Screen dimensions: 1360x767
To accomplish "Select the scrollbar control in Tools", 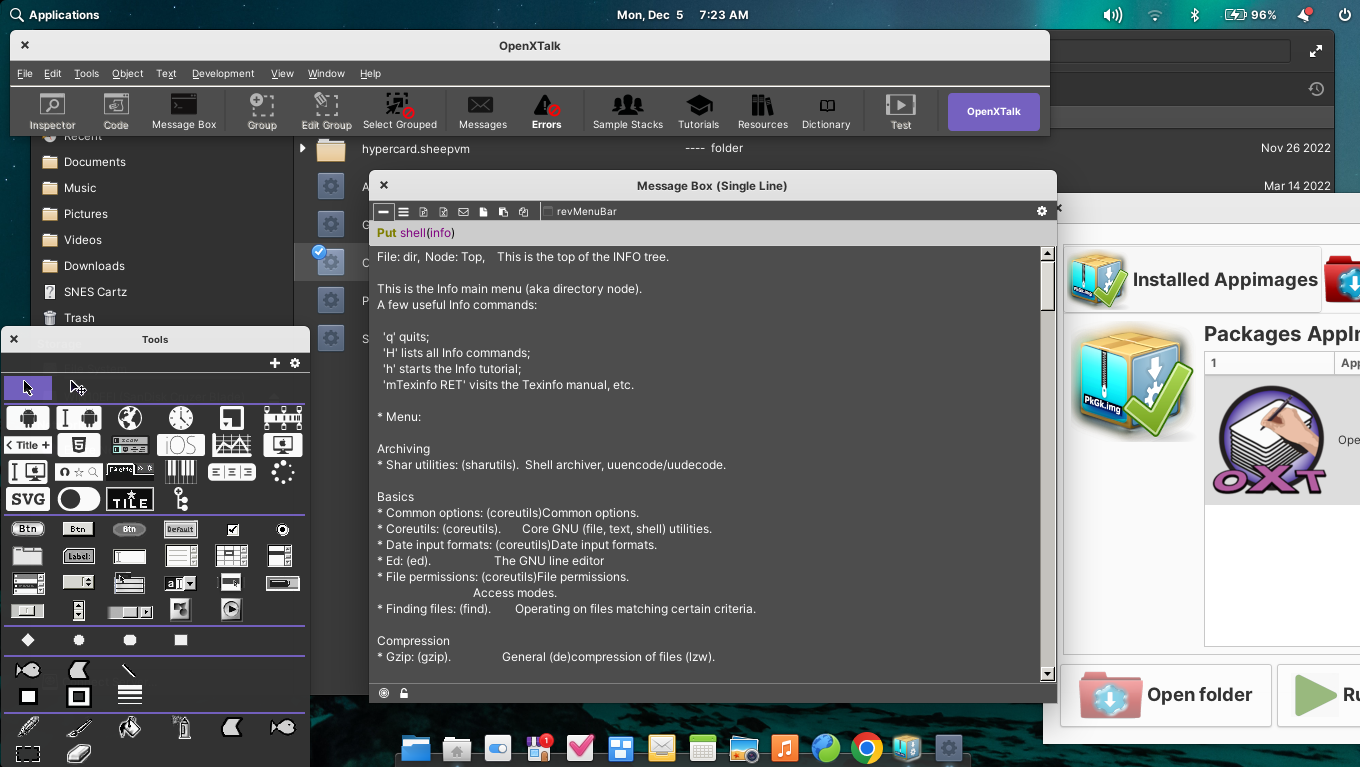I will point(130,610).
